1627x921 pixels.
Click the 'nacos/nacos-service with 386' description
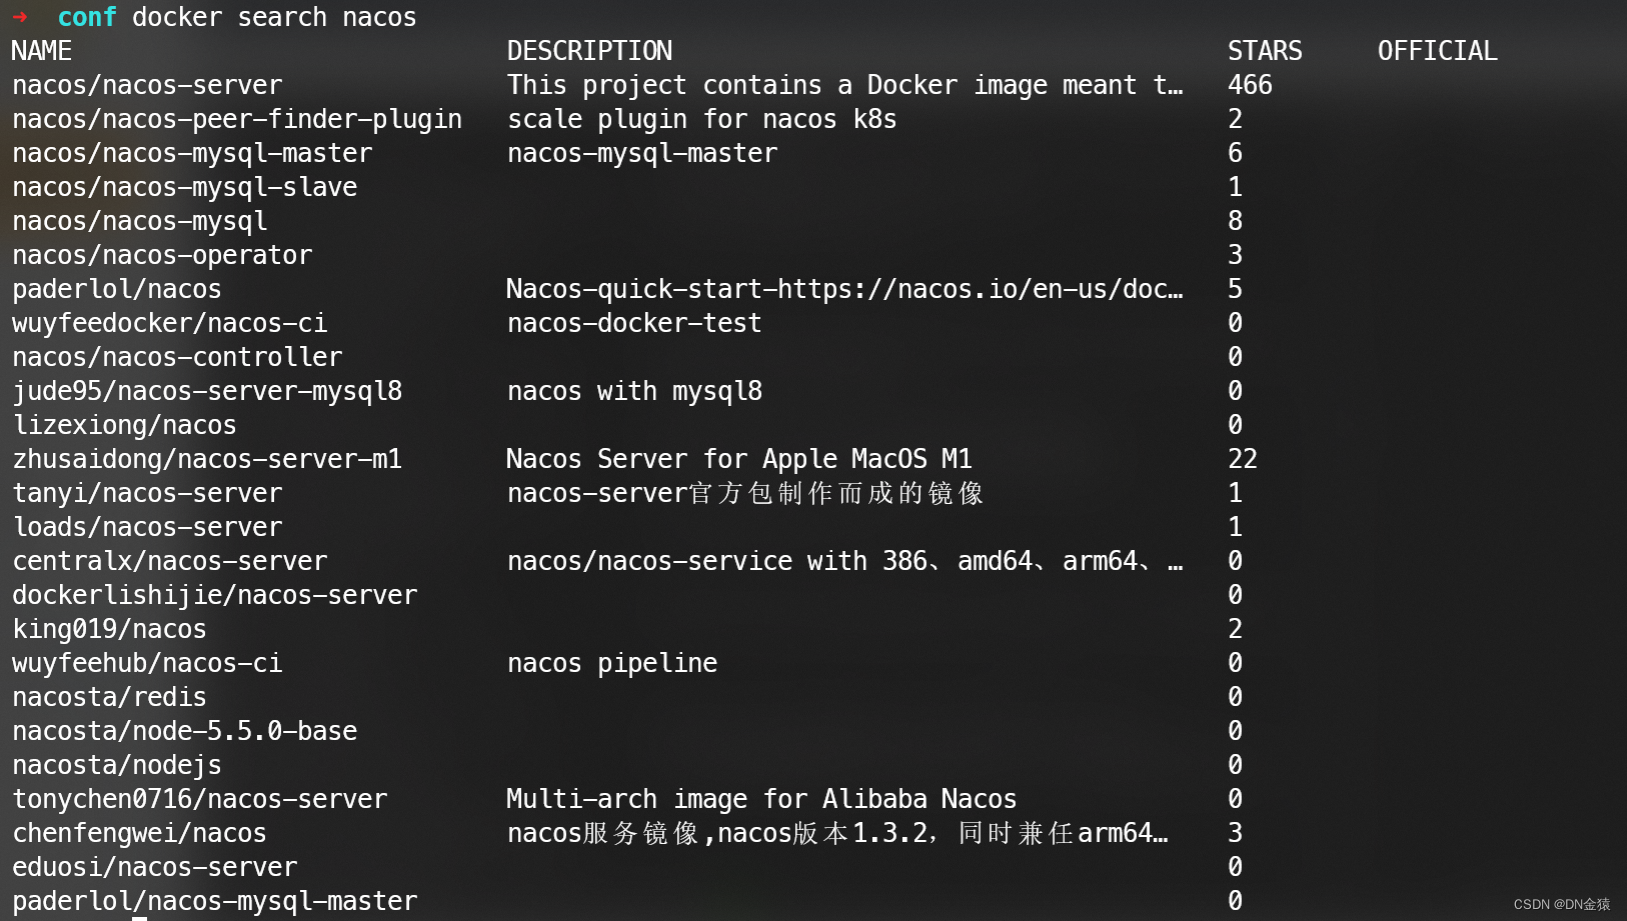[x=845, y=561]
